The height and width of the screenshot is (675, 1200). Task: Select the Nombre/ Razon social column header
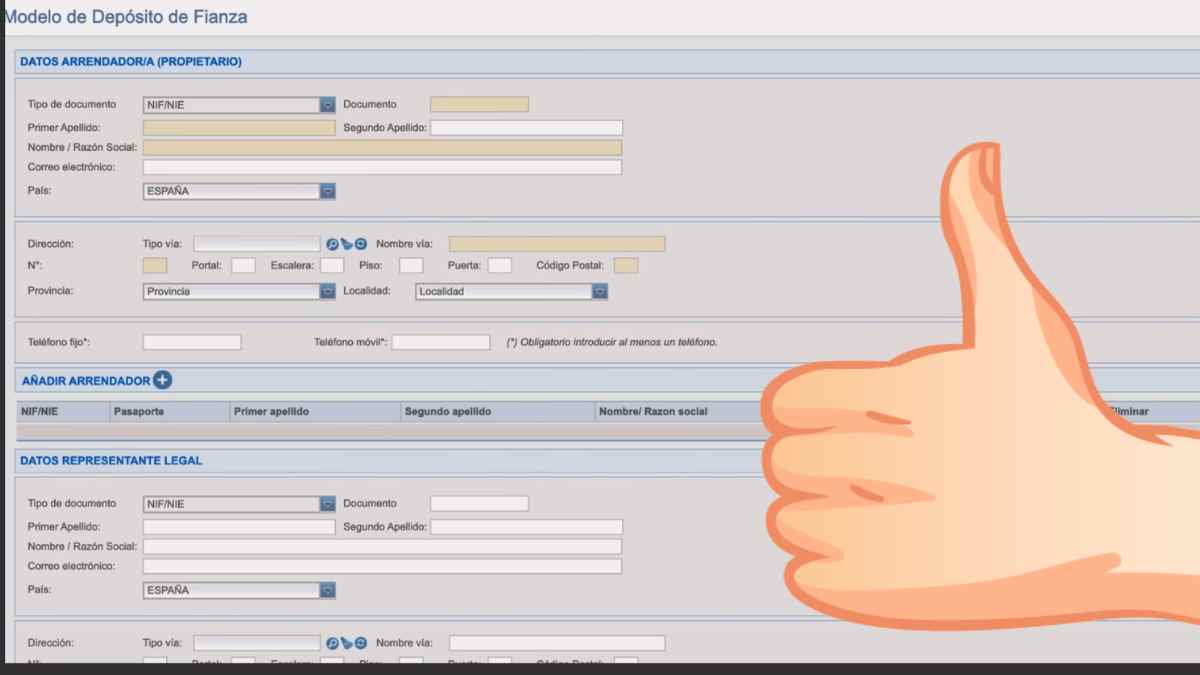click(652, 412)
